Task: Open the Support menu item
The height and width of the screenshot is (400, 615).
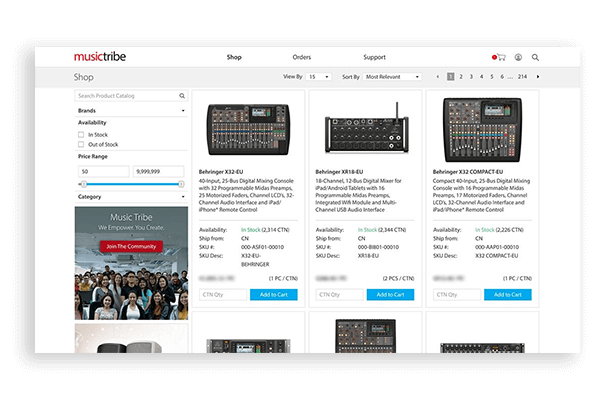Action: click(375, 57)
